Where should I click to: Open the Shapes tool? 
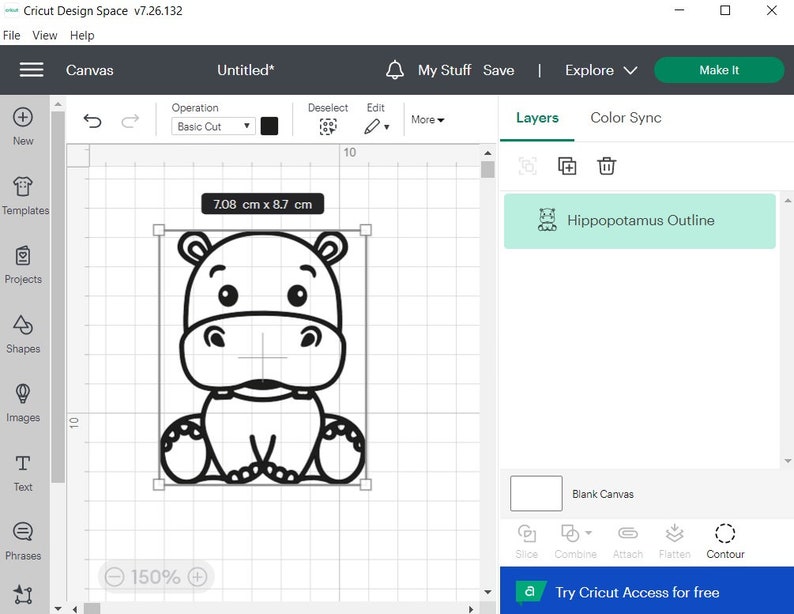click(23, 325)
